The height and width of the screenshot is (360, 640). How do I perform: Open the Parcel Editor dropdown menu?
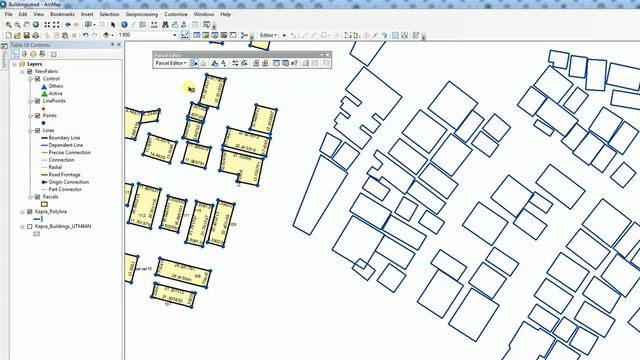pyautogui.click(x=171, y=63)
